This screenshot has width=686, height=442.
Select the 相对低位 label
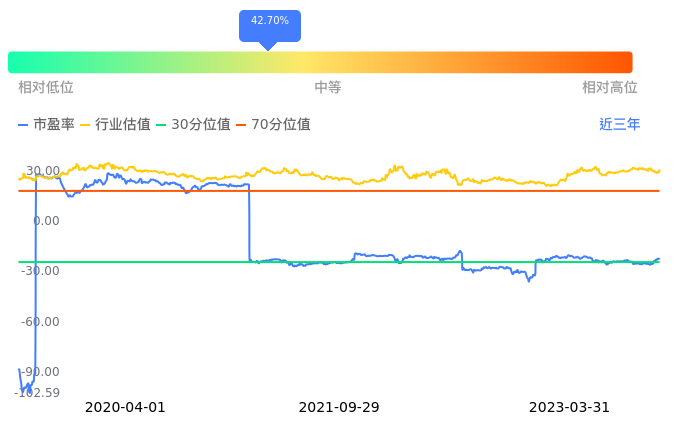tap(46, 88)
